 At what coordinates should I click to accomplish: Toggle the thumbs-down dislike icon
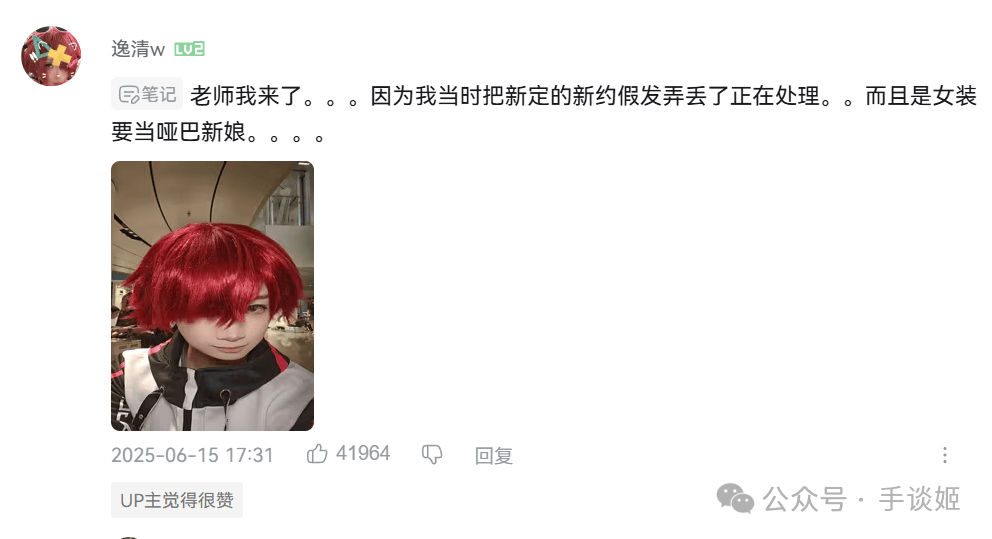point(432,454)
